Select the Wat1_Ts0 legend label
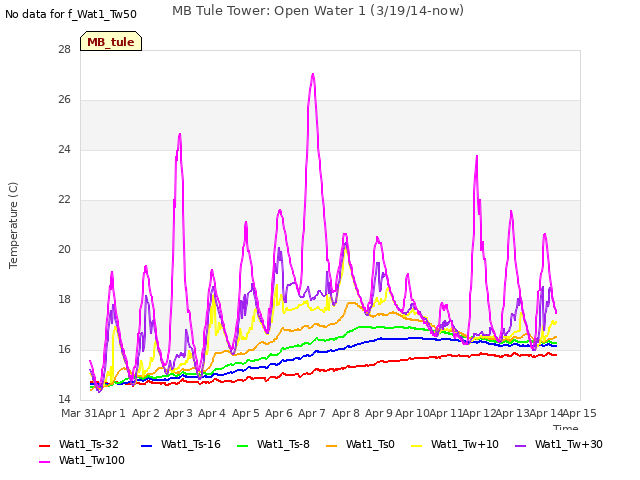This screenshot has height=480, width=640. point(370,444)
